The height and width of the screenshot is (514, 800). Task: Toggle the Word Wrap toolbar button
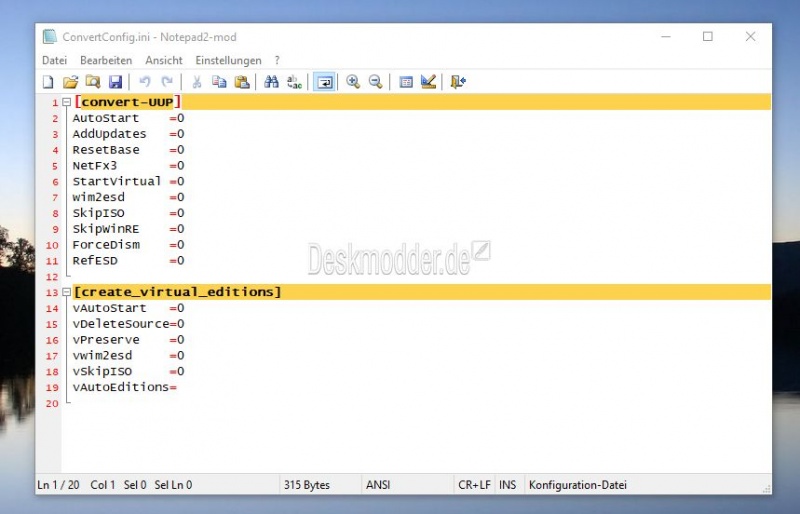click(324, 82)
